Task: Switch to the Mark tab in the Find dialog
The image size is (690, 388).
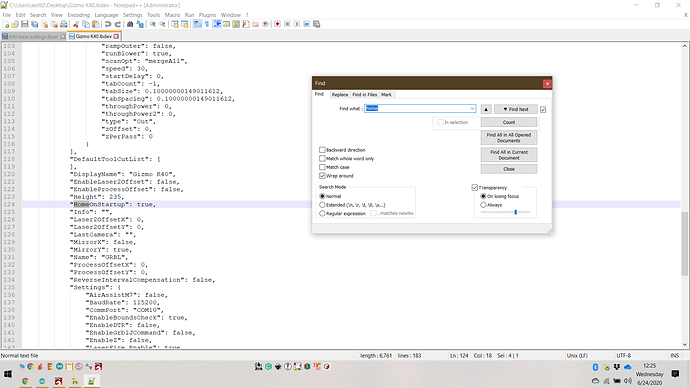Action: tap(386, 95)
